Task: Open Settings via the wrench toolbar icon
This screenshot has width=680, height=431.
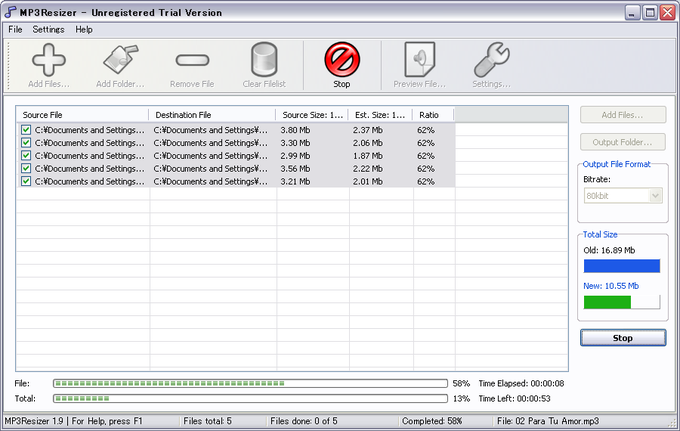Action: 491,59
